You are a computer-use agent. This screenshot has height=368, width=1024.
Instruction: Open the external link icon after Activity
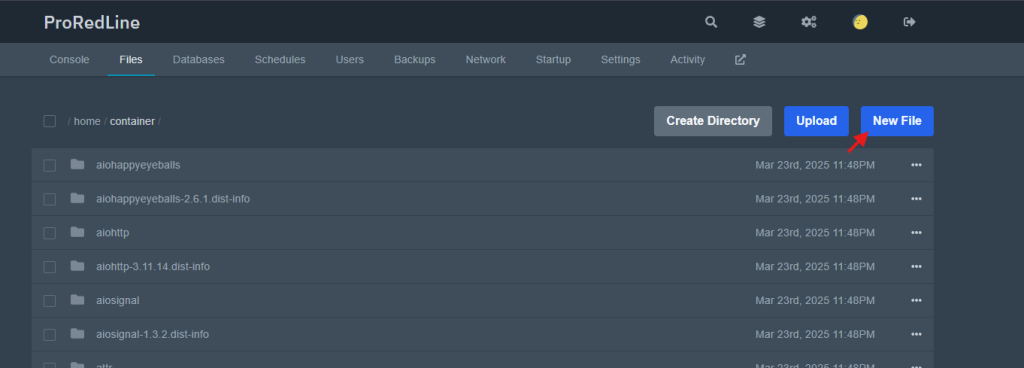tap(740, 59)
